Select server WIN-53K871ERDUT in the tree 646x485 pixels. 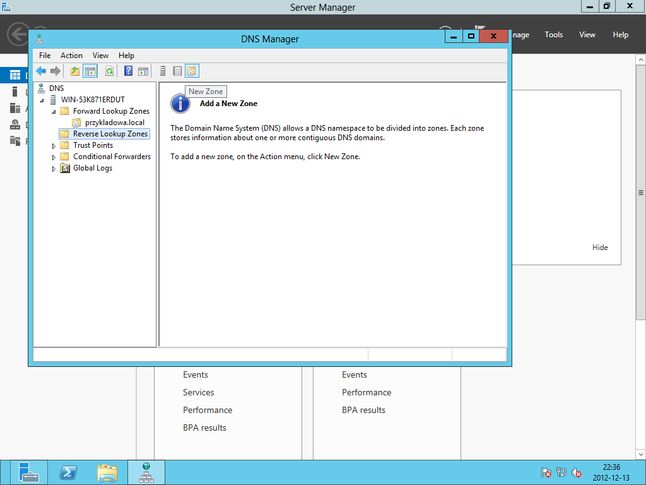(x=93, y=100)
